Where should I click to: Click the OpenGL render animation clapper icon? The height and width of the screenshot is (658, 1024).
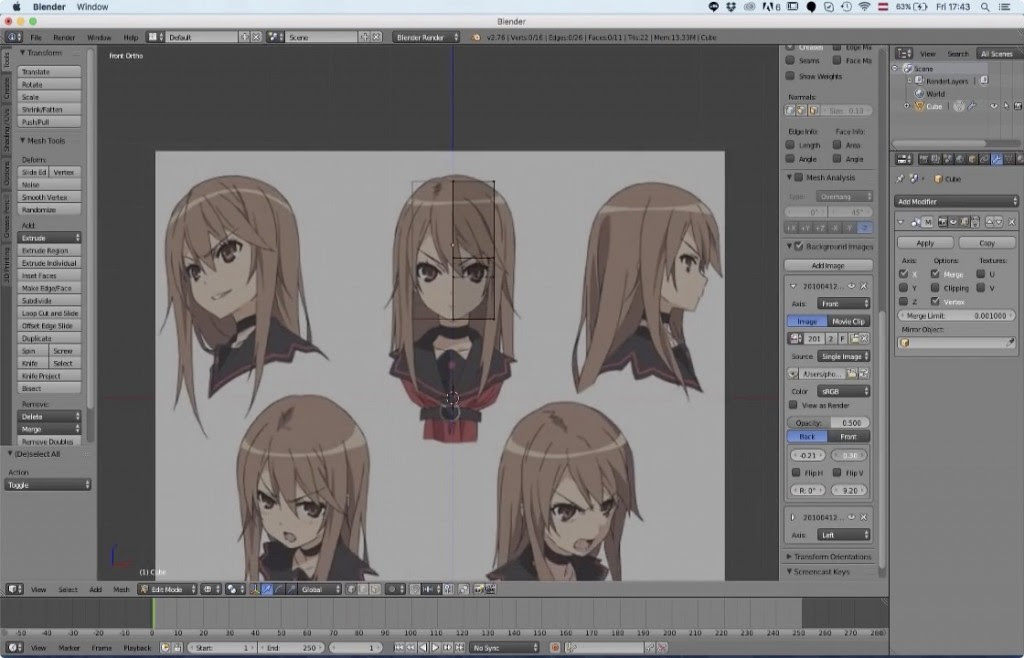[x=490, y=589]
